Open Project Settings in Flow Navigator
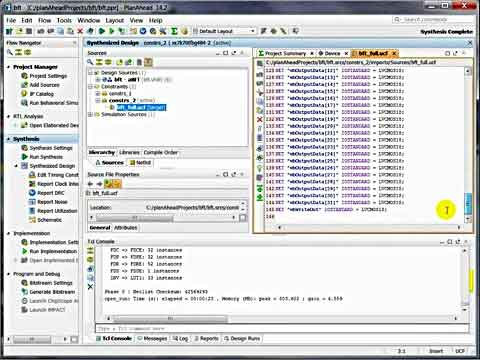The image size is (480, 360). [x=48, y=76]
